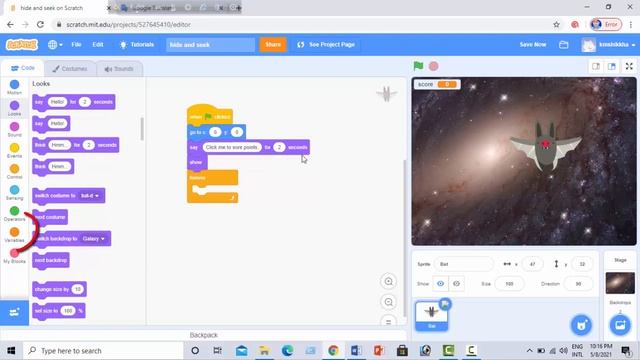Click See Project Page
This screenshot has width=640, height=360.
click(326, 44)
